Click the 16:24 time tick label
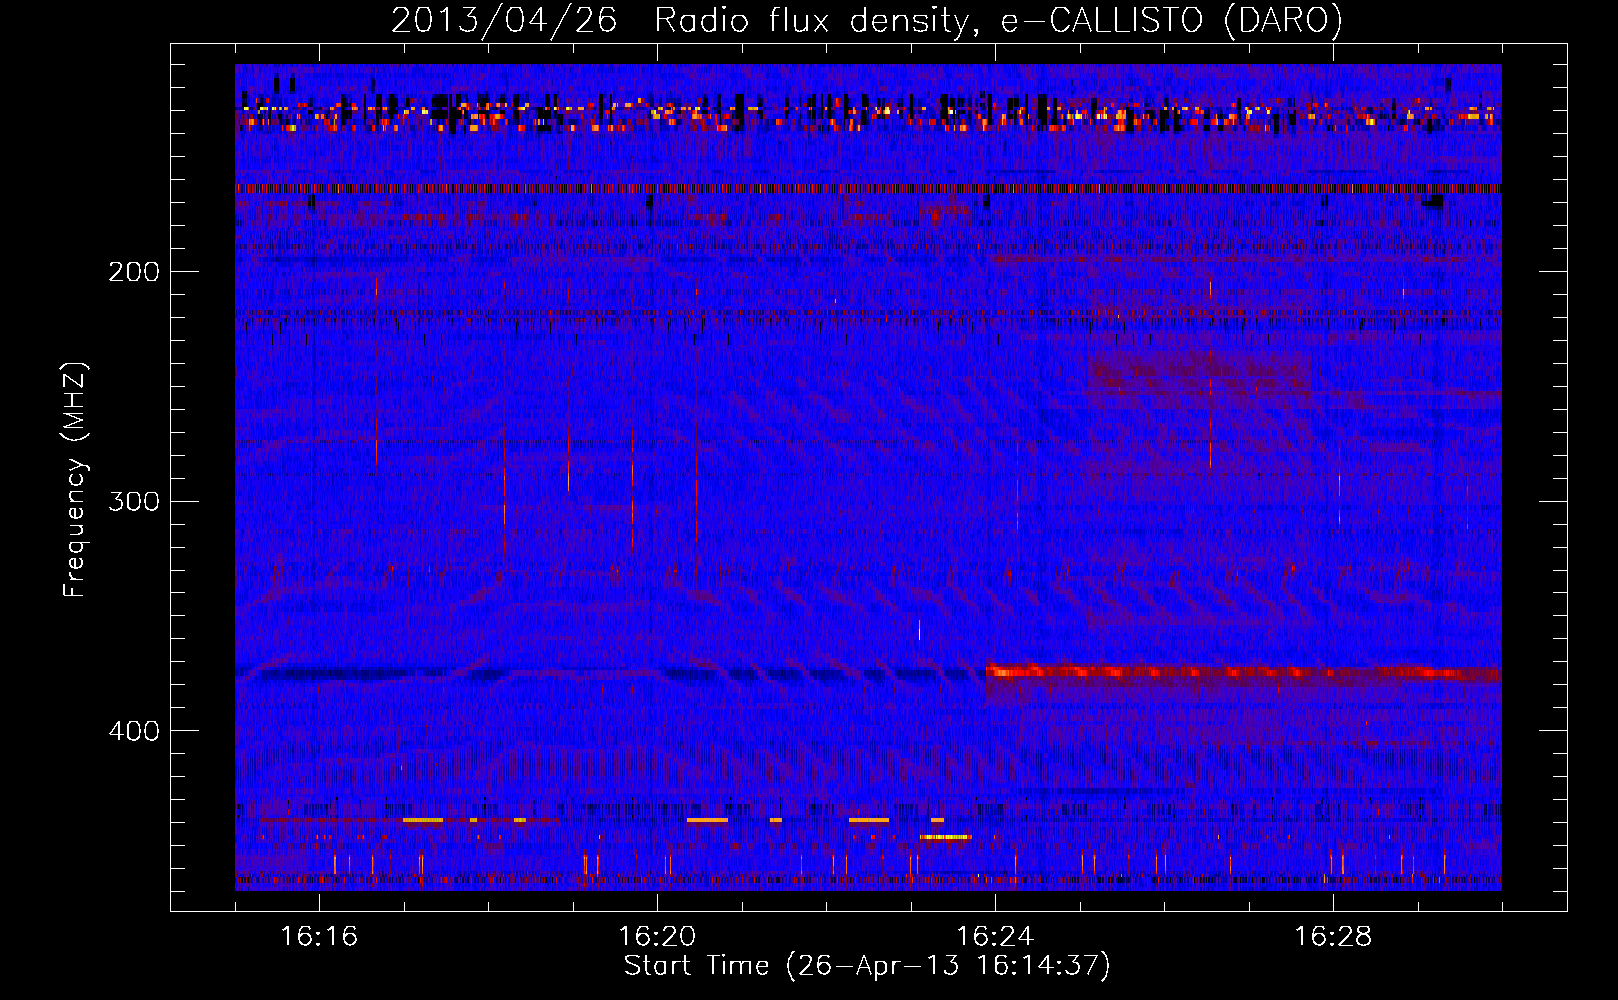 995,937
